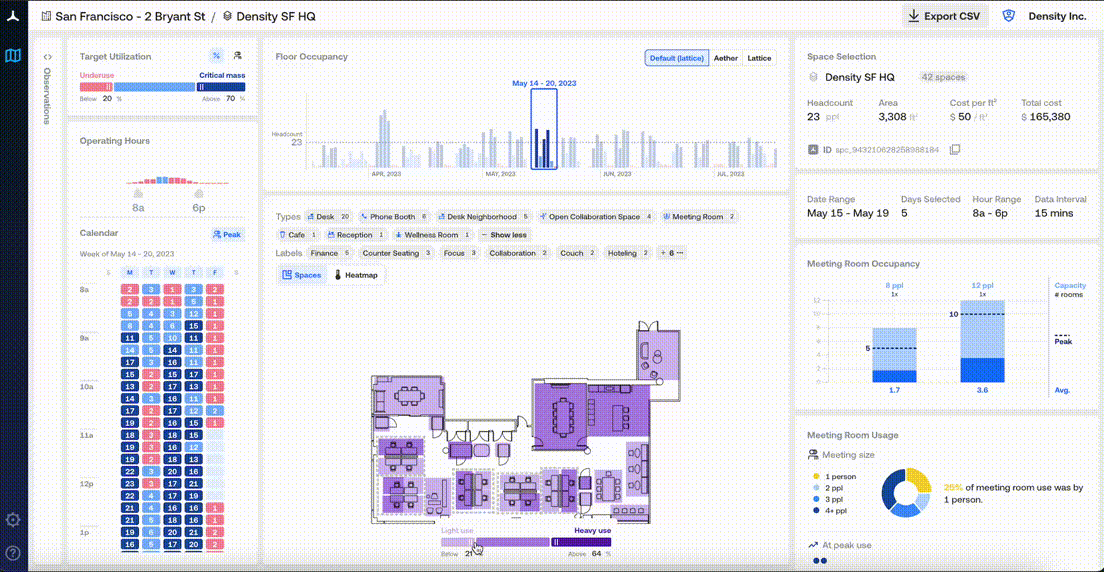Toggle Monday column in the calendar

pos(130,273)
